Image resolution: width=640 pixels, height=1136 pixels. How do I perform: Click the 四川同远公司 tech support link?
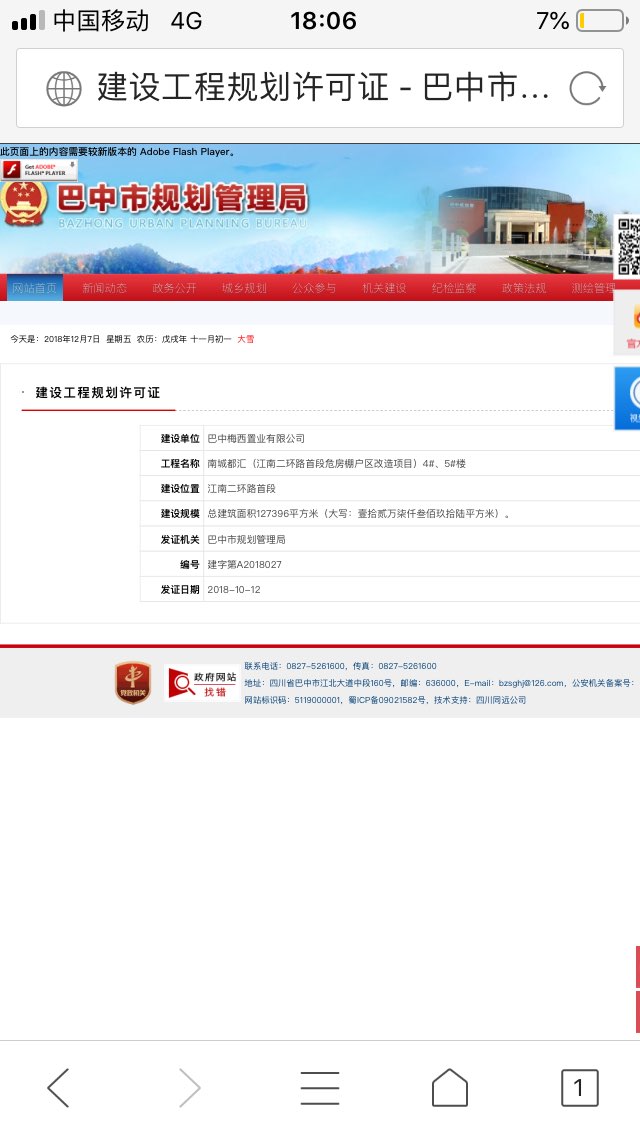click(x=500, y=700)
